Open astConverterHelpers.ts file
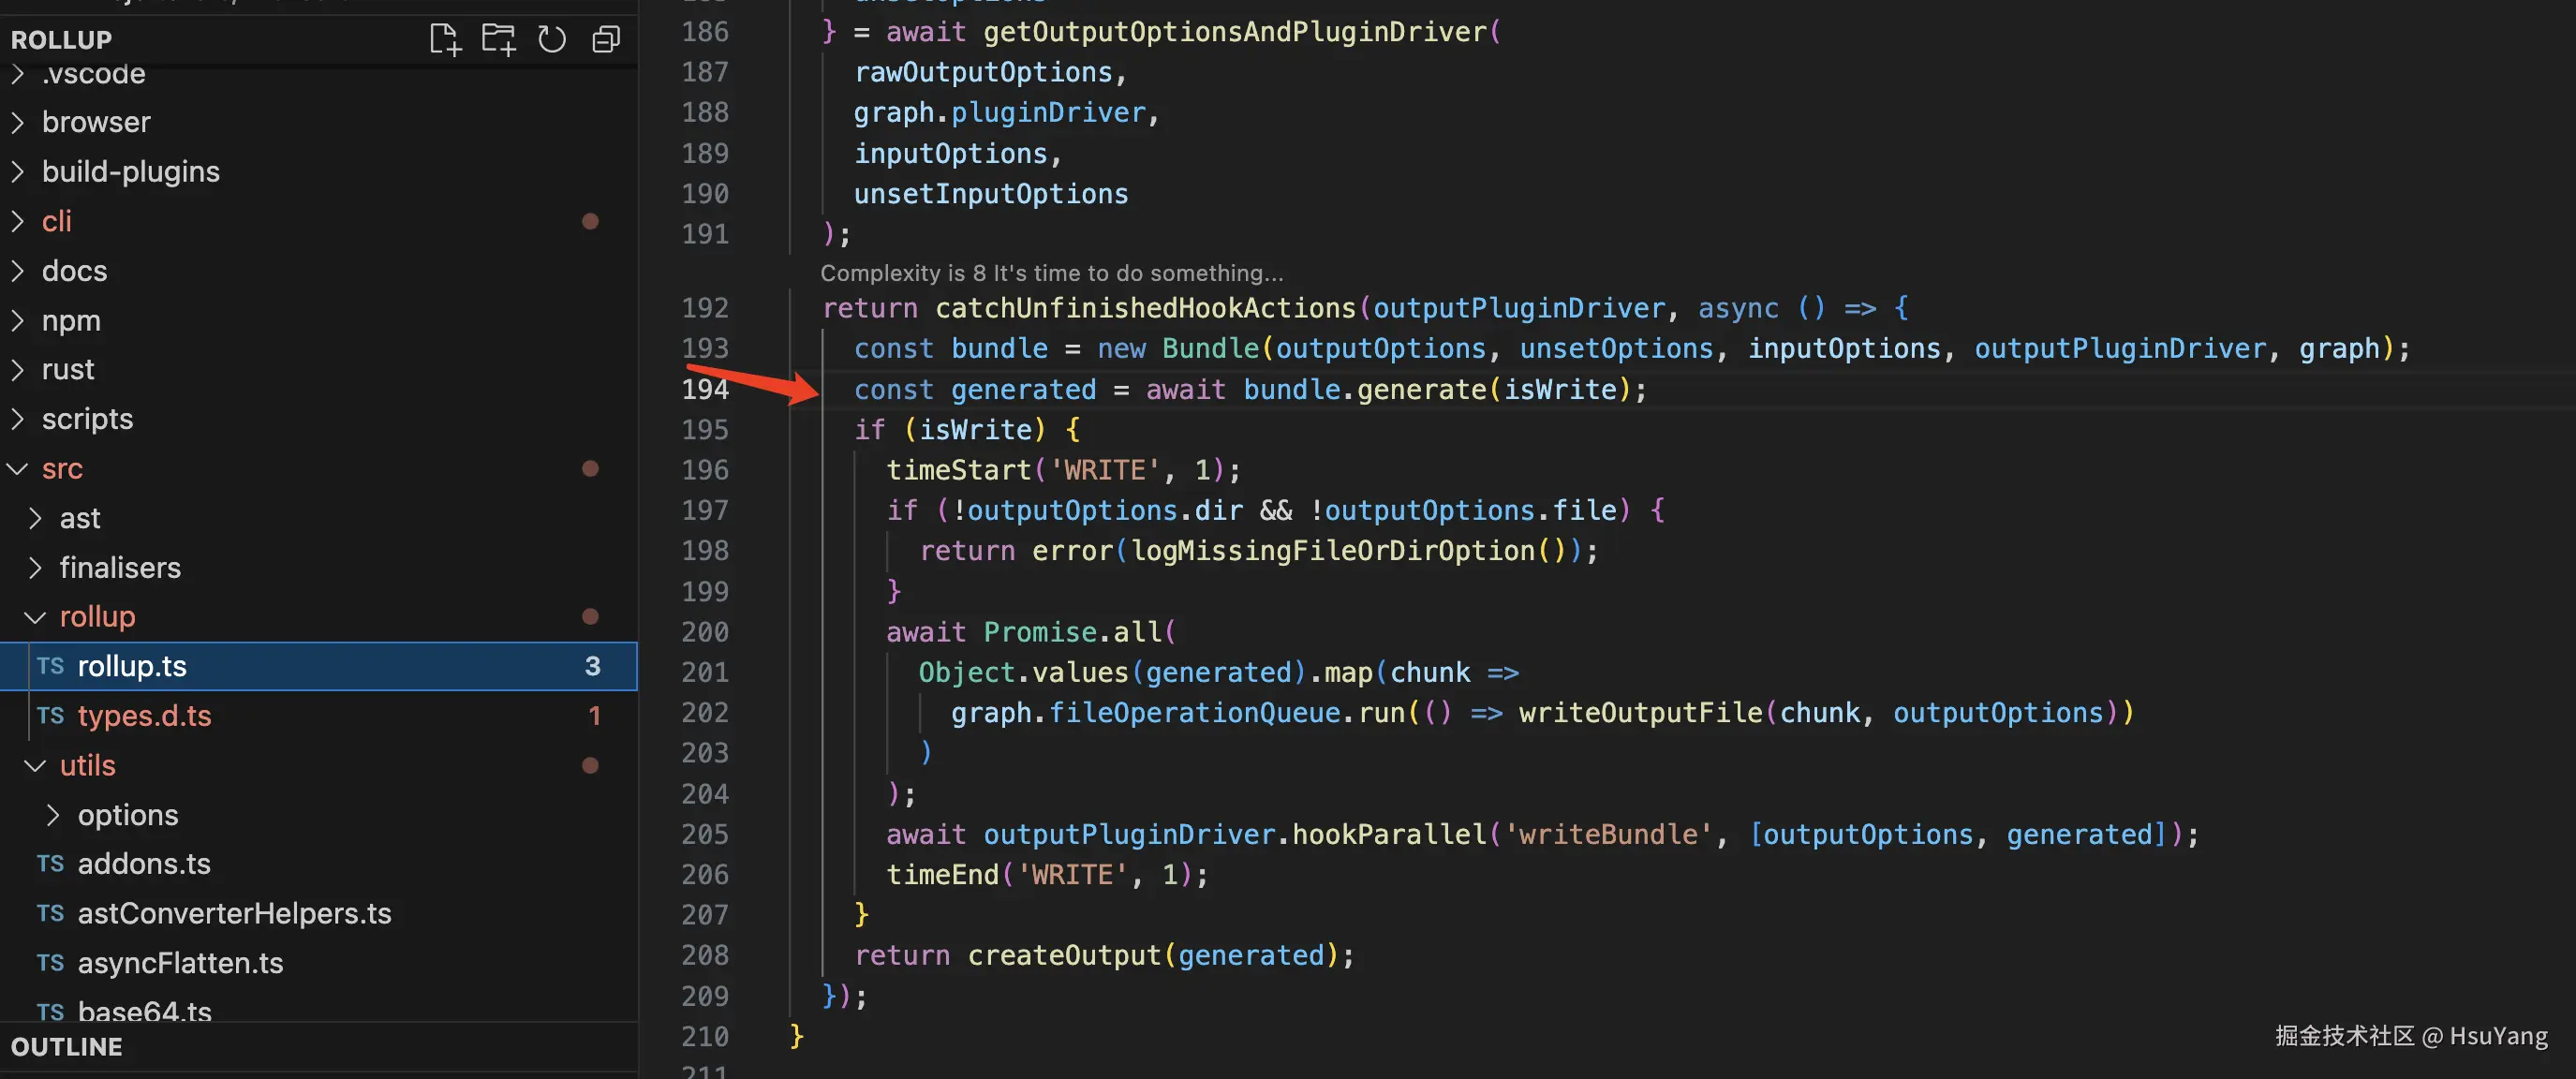Screen dimensions: 2576x1079 [234, 914]
